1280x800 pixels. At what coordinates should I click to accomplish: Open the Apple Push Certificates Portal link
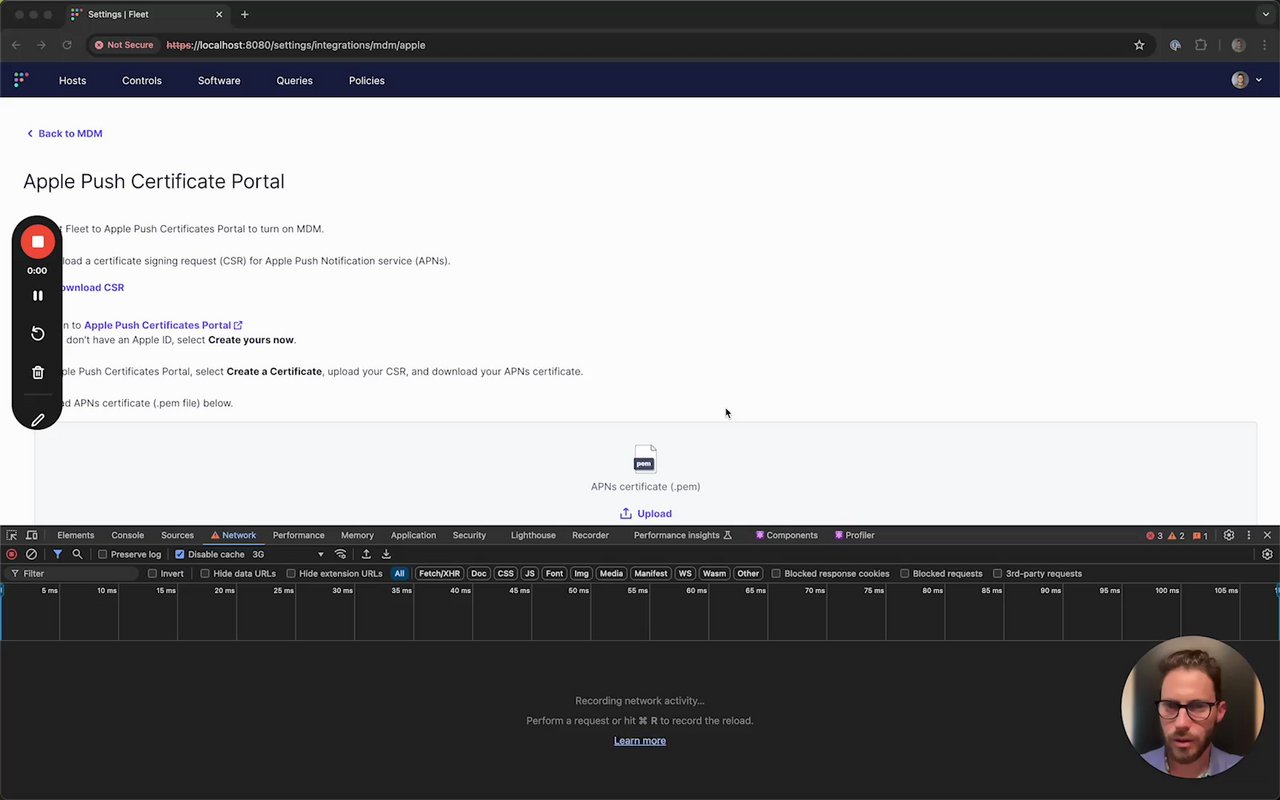pyautogui.click(x=163, y=325)
